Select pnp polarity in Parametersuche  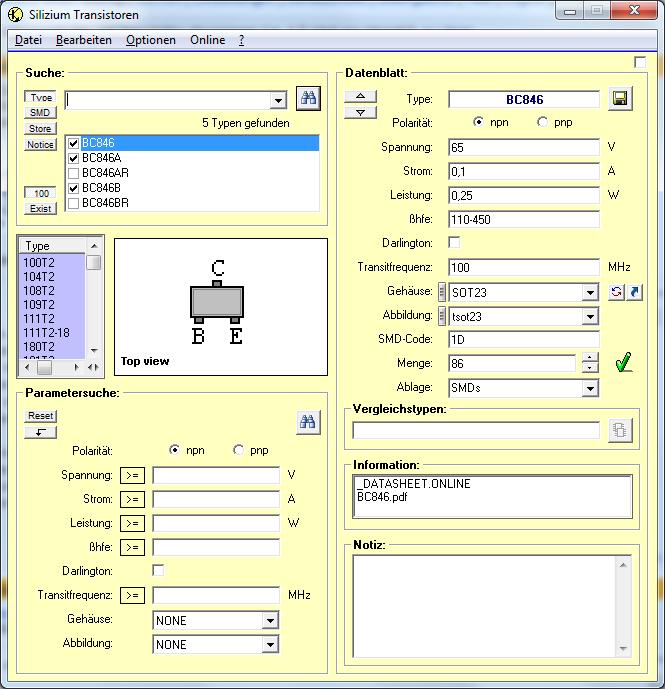(238, 450)
